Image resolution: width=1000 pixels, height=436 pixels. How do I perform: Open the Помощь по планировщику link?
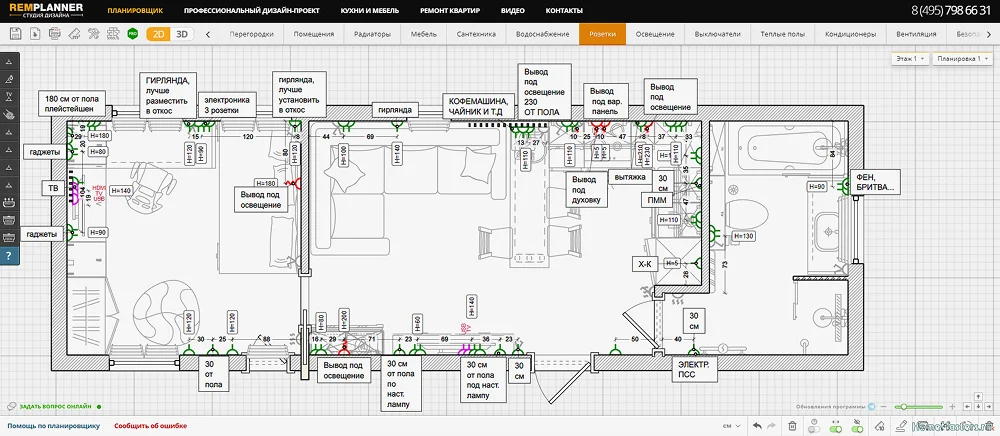point(54,426)
